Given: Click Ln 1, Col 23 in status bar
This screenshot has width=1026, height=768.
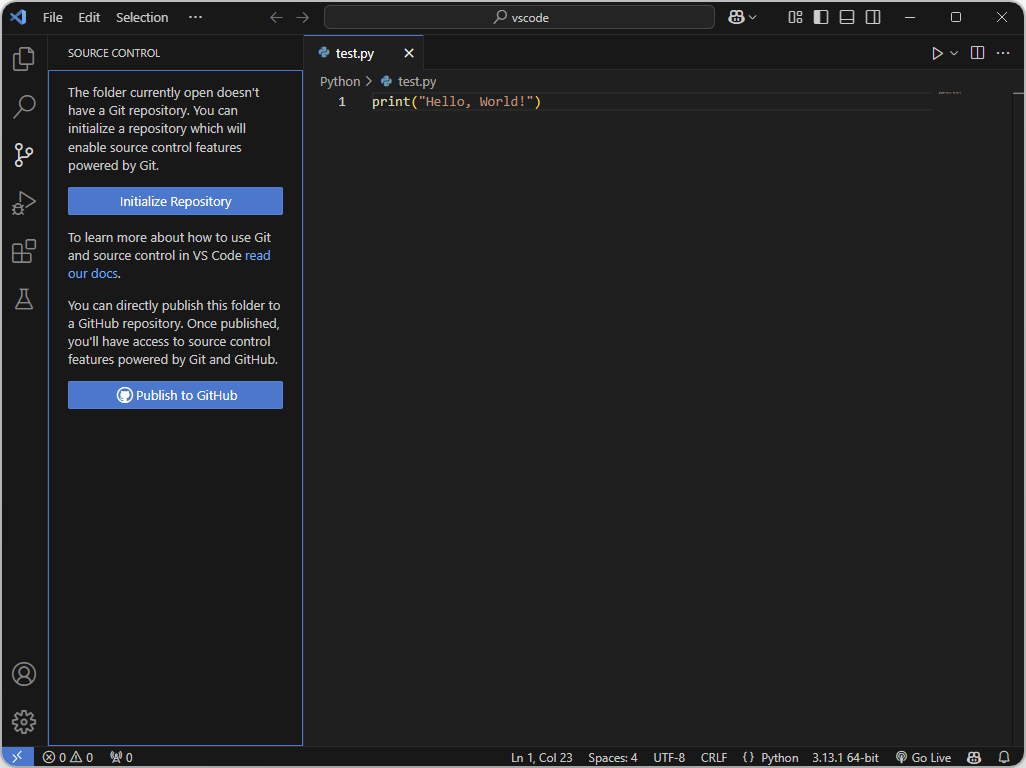Looking at the screenshot, I should 542,758.
